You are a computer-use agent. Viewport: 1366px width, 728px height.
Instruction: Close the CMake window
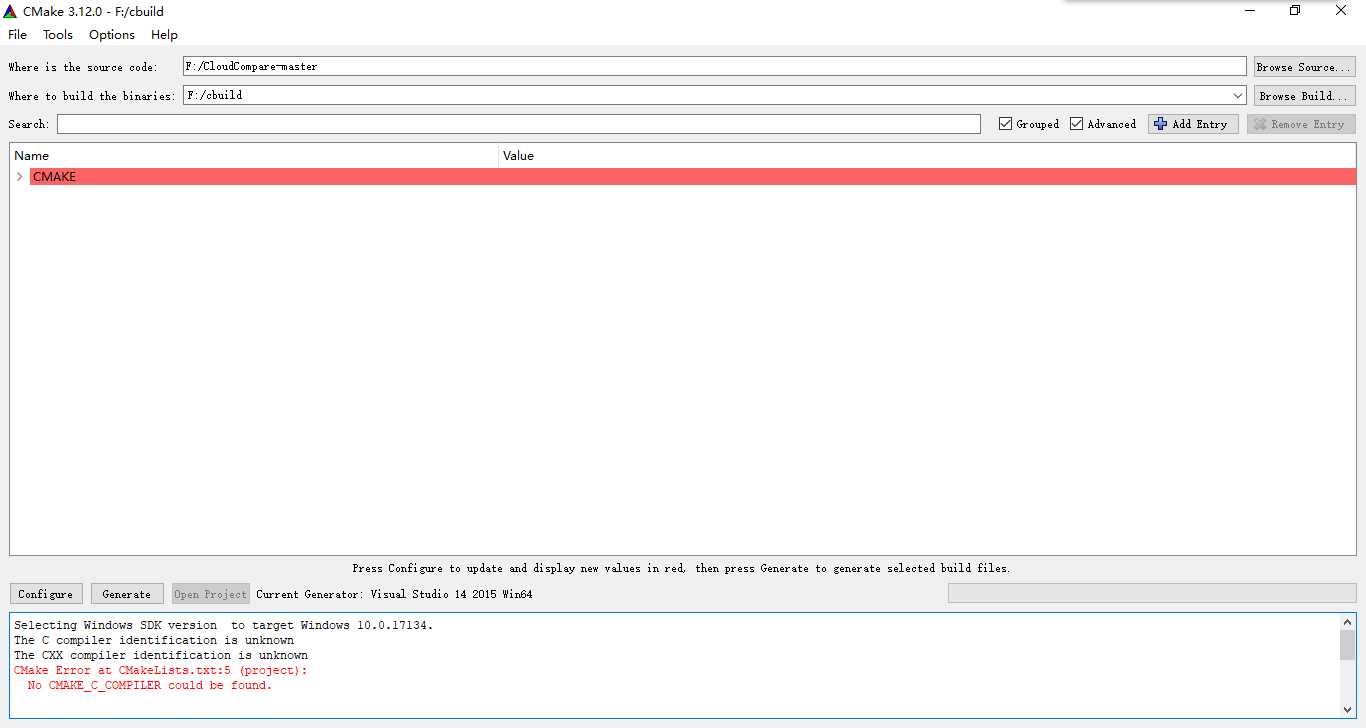coord(1341,11)
